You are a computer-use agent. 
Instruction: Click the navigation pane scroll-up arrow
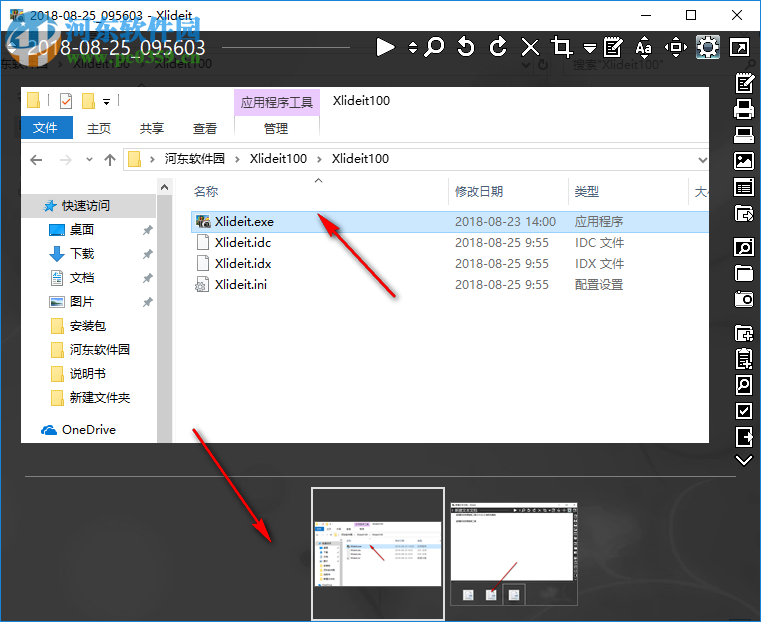pos(165,187)
